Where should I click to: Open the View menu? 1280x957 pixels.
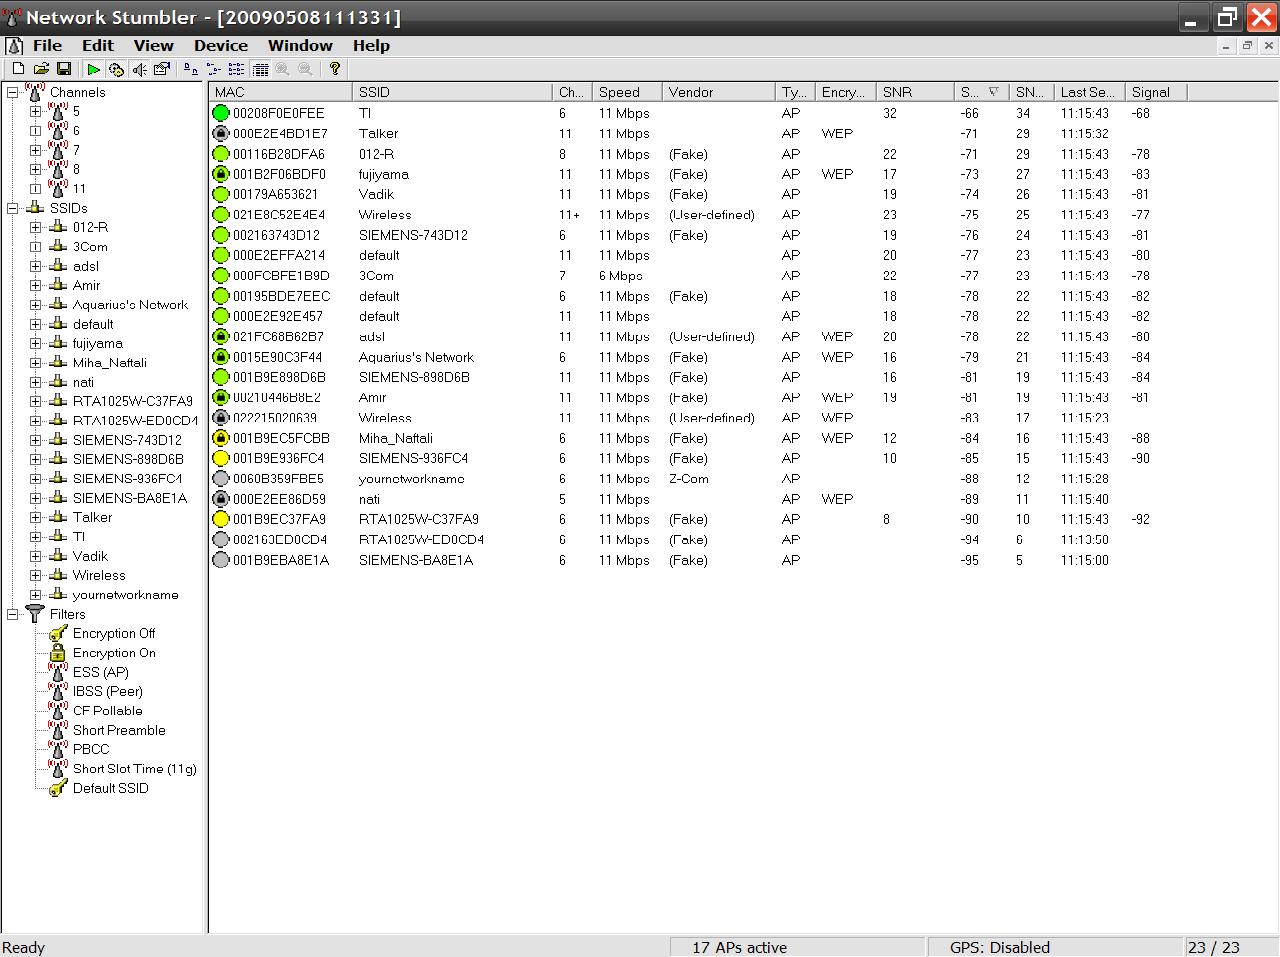click(x=154, y=46)
